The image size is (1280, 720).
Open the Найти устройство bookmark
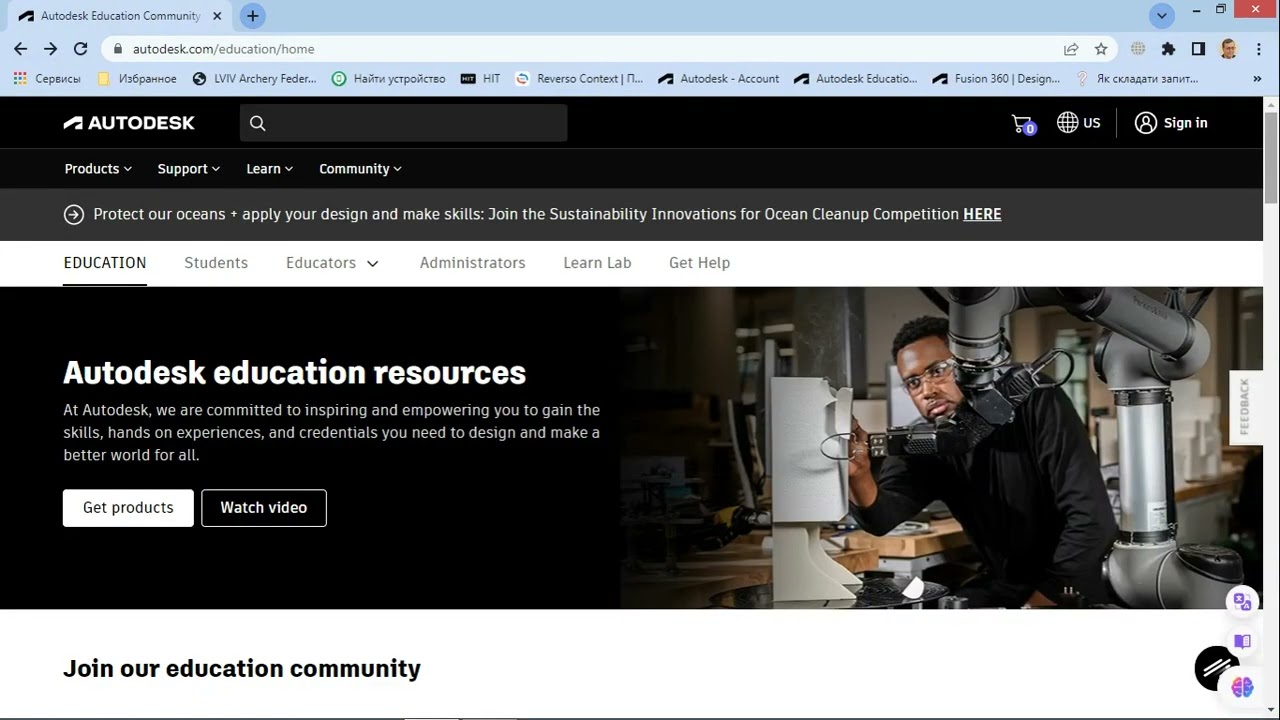[388, 78]
